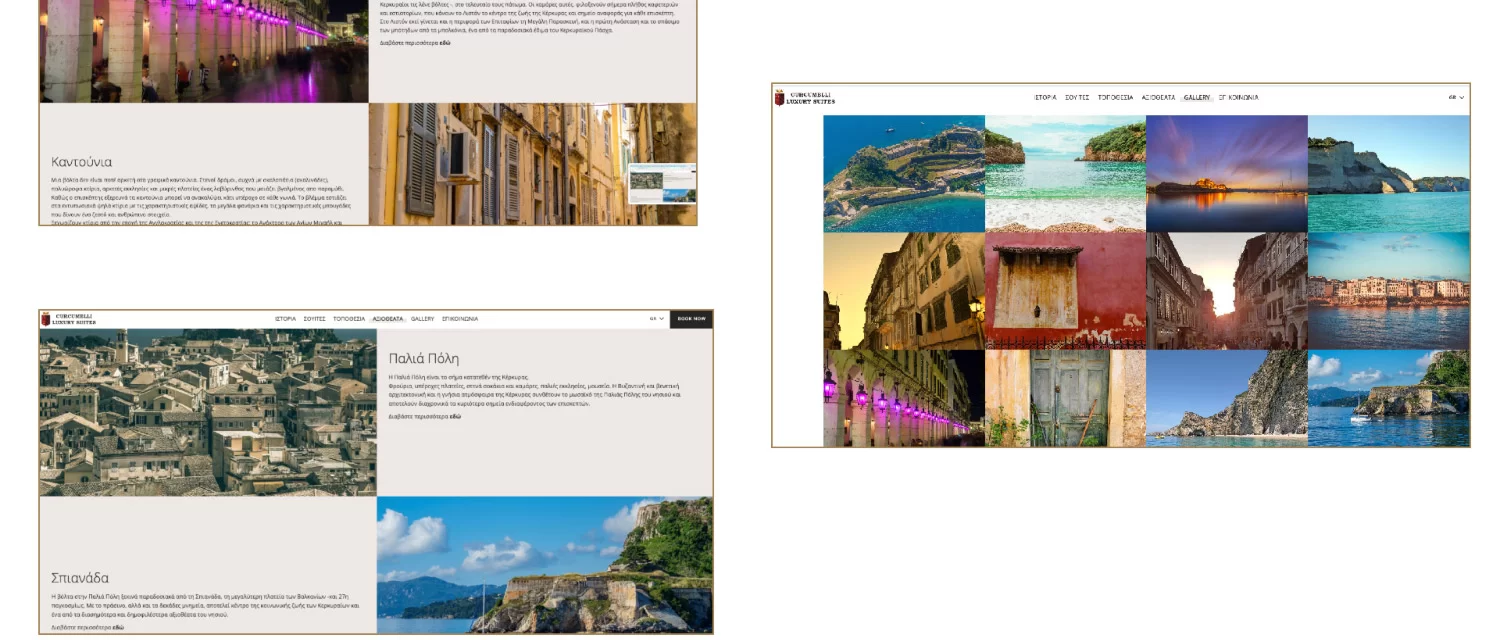Open the purple-lit arcade gallery thumbnail

pyautogui.click(x=903, y=397)
